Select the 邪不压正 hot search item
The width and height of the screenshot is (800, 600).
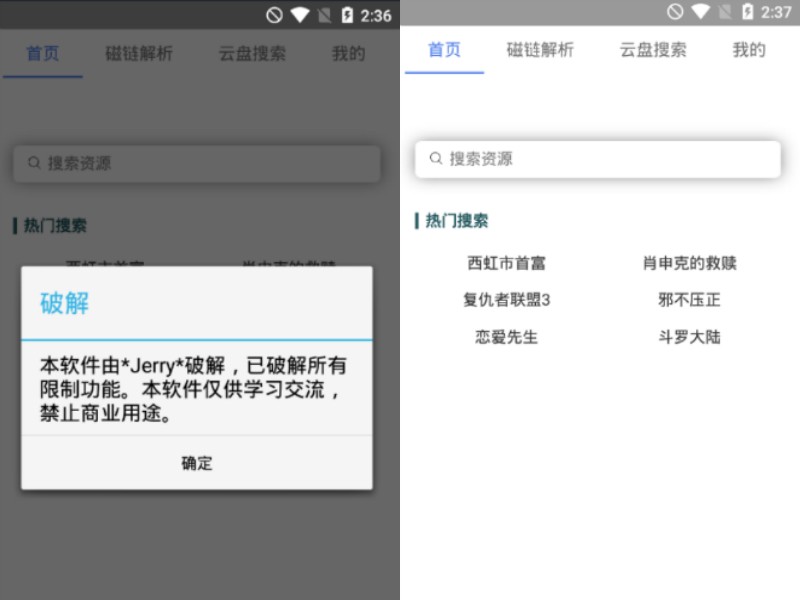tap(689, 300)
